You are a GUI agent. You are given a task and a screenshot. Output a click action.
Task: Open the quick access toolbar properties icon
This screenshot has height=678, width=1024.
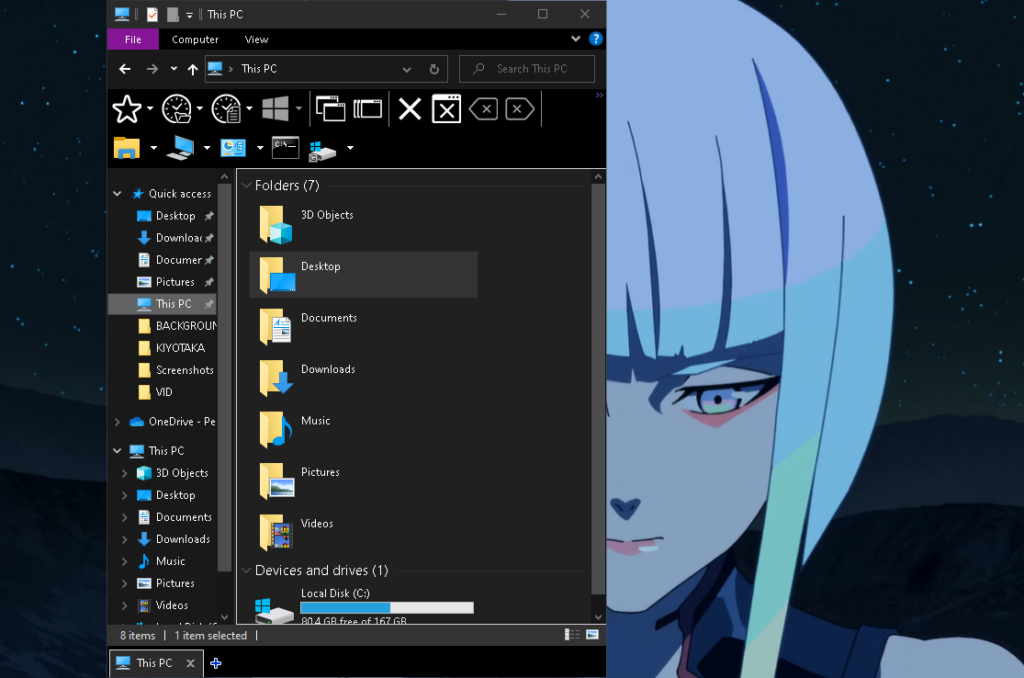152,14
